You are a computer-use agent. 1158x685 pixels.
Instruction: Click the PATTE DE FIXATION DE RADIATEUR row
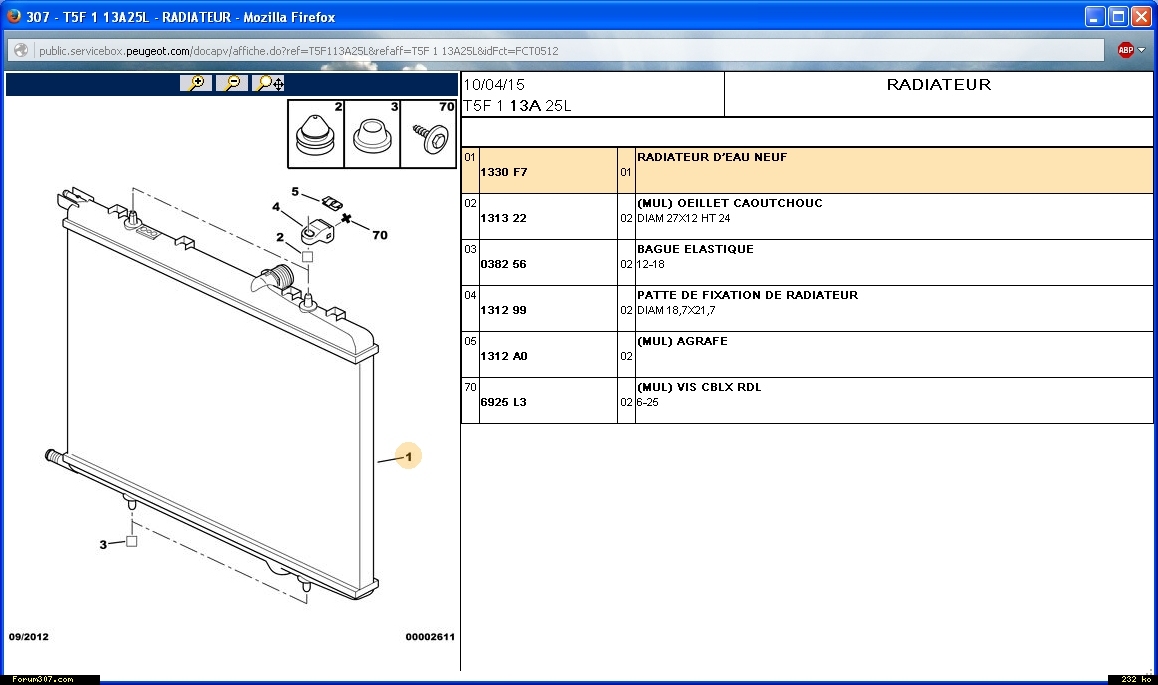click(x=747, y=295)
